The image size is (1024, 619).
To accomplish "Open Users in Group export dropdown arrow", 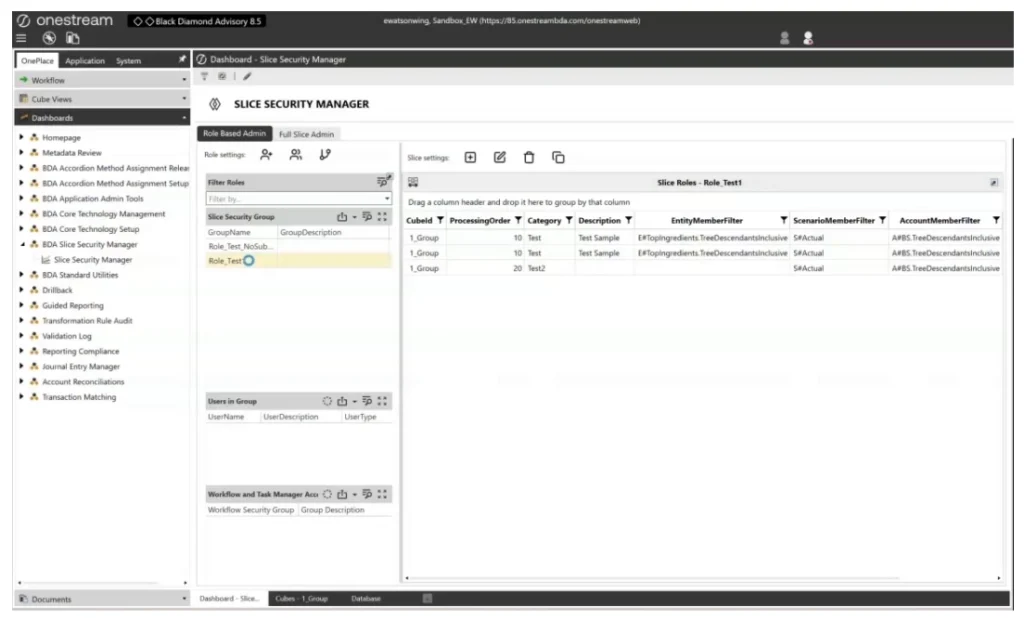I will pos(355,401).
